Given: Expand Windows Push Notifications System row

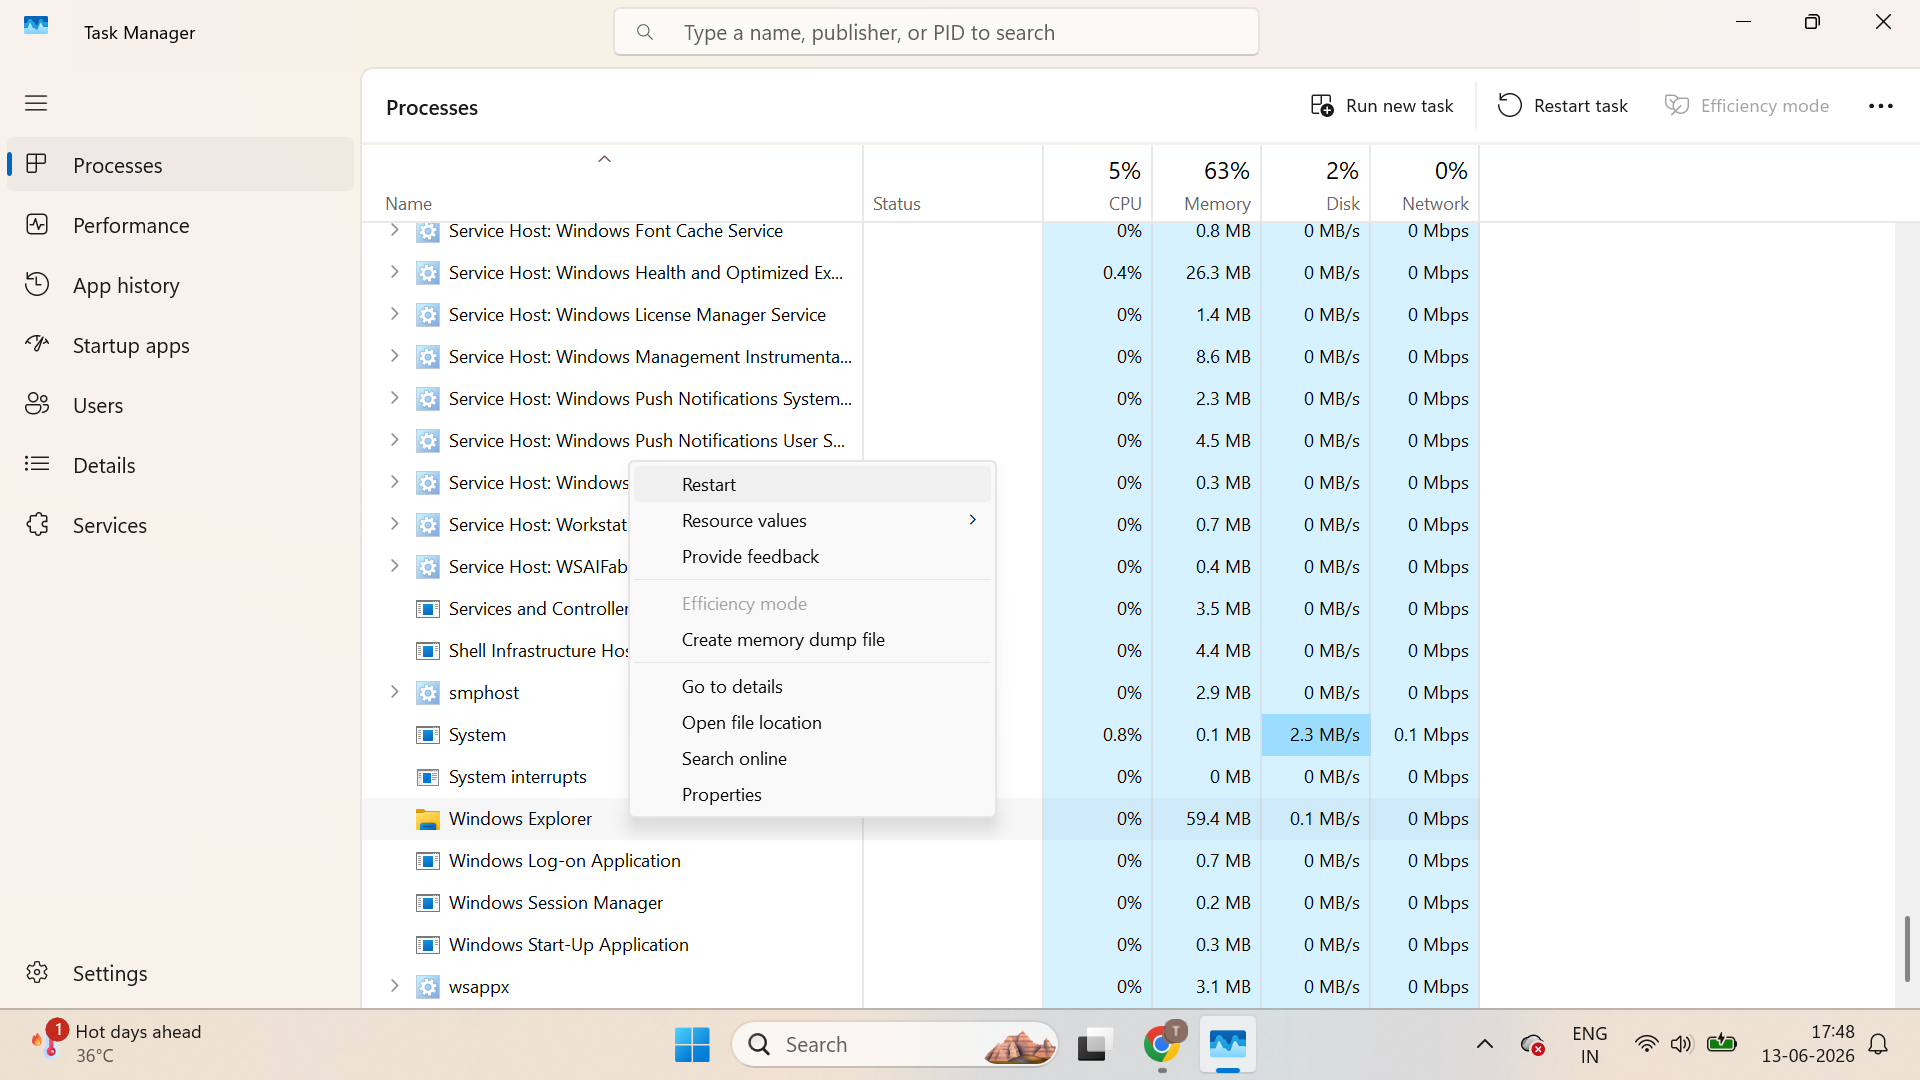Looking at the screenshot, I should click(x=394, y=398).
